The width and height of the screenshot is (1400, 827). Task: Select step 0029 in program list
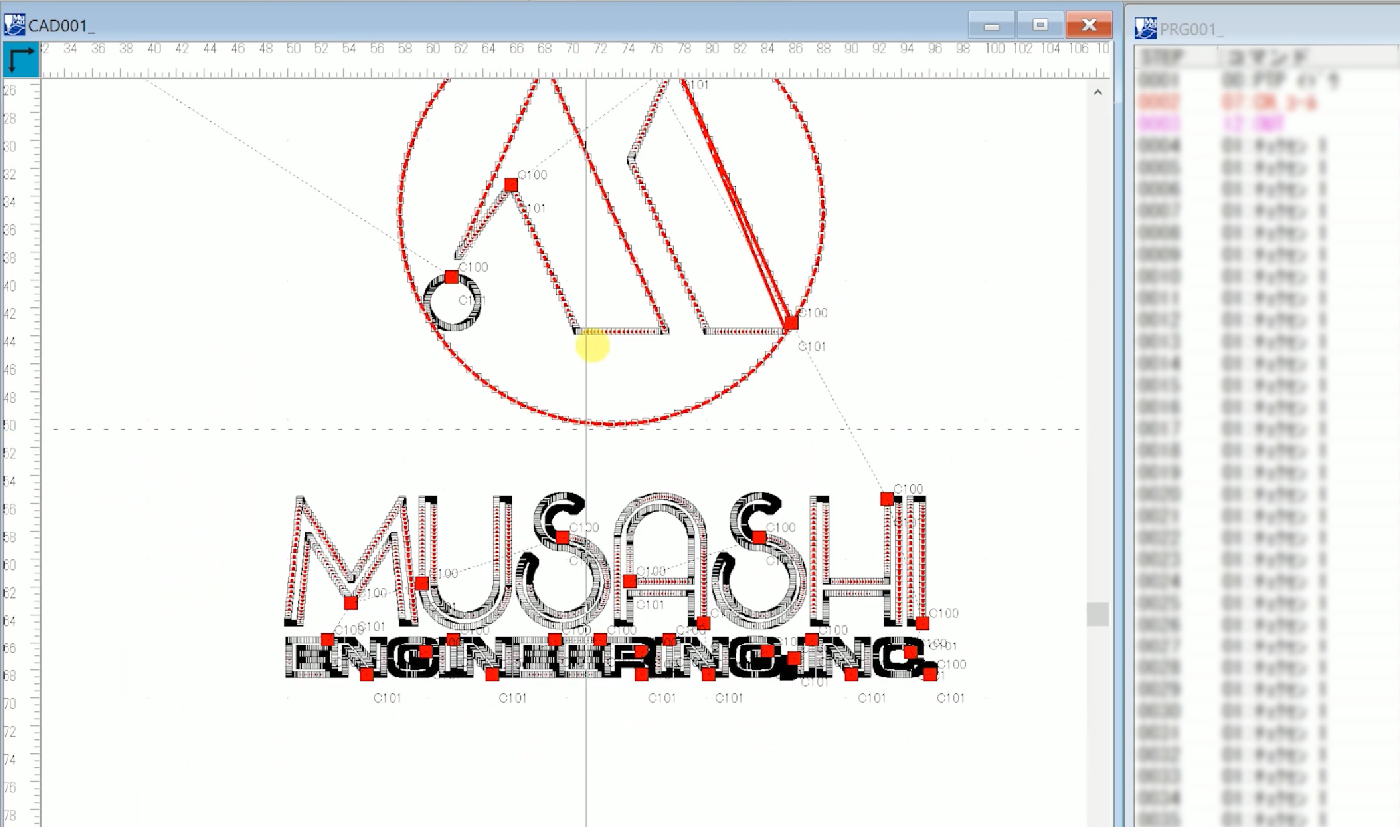coord(1267,690)
